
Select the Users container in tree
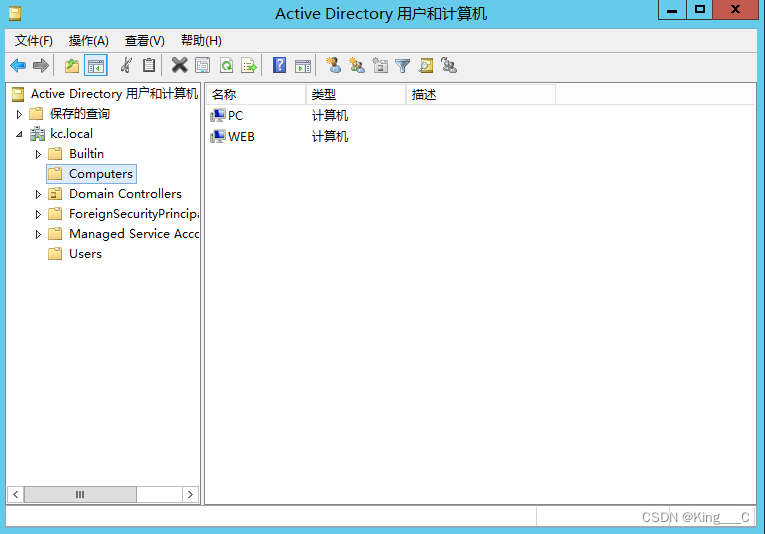pos(85,254)
